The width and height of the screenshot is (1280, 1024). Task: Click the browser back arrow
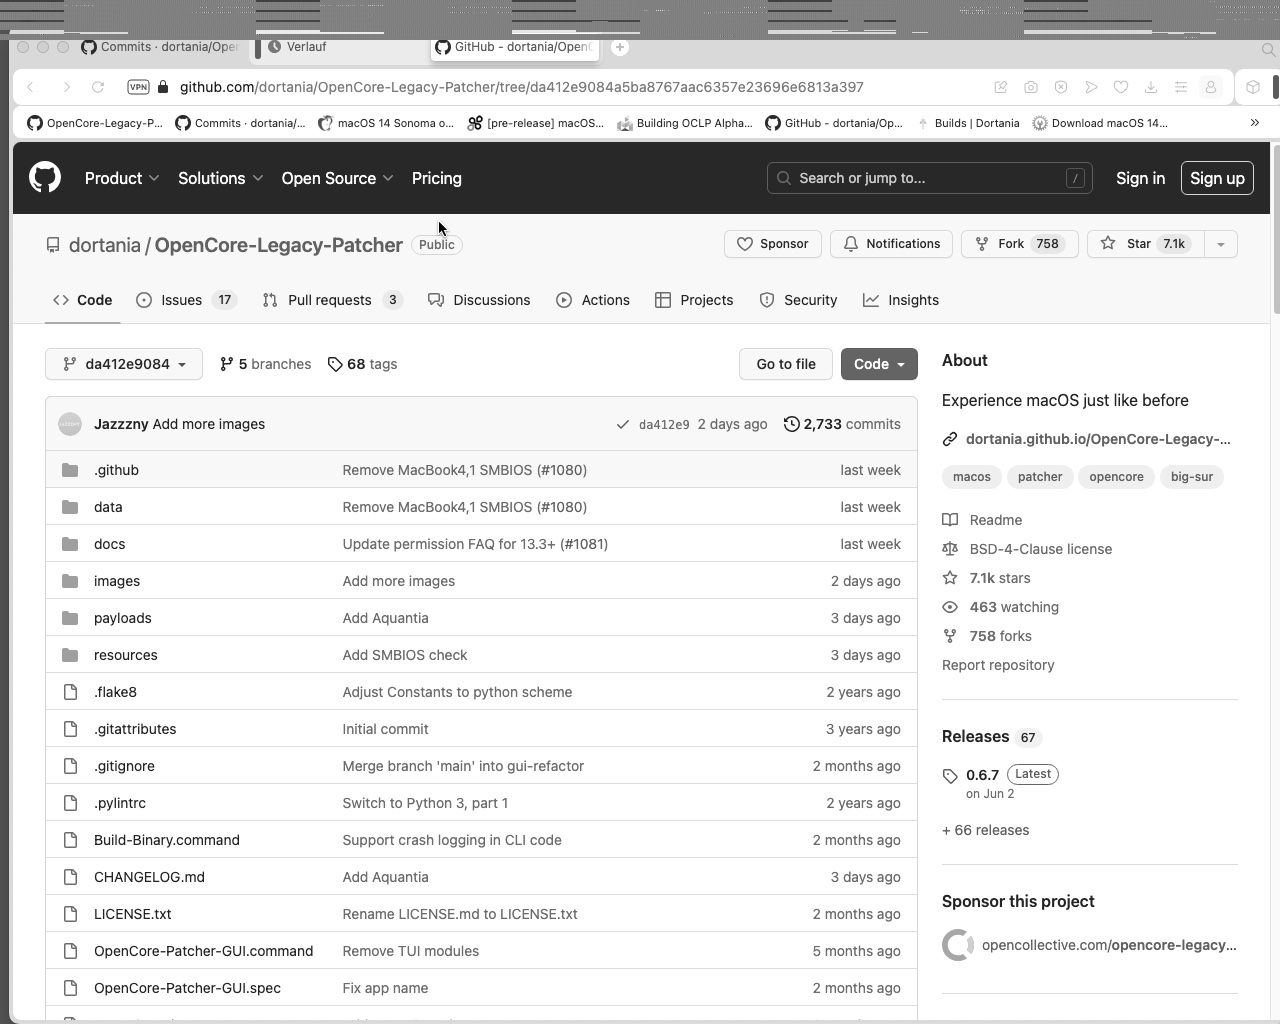[31, 87]
